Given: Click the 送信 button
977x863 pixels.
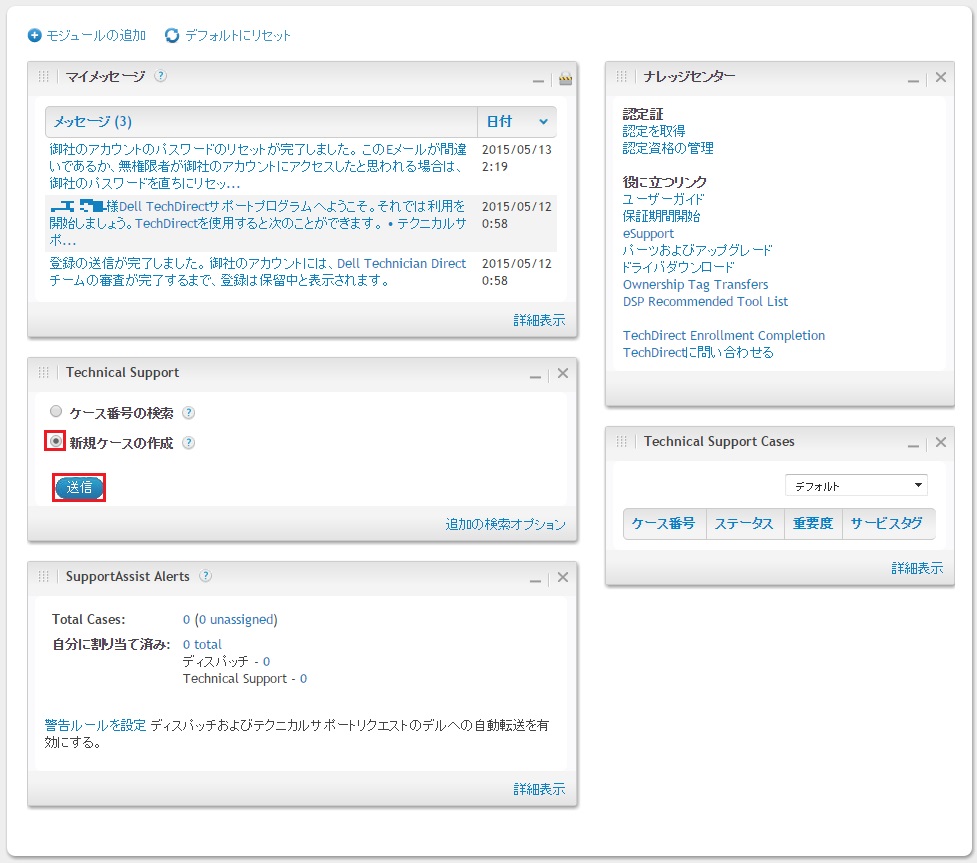Looking at the screenshot, I should (x=79, y=487).
